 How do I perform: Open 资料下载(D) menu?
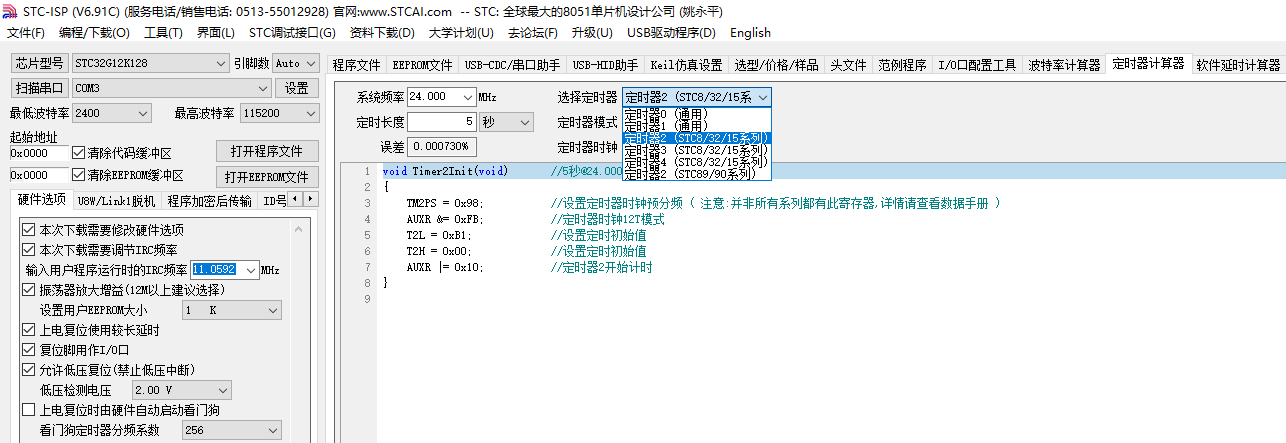coord(382,33)
